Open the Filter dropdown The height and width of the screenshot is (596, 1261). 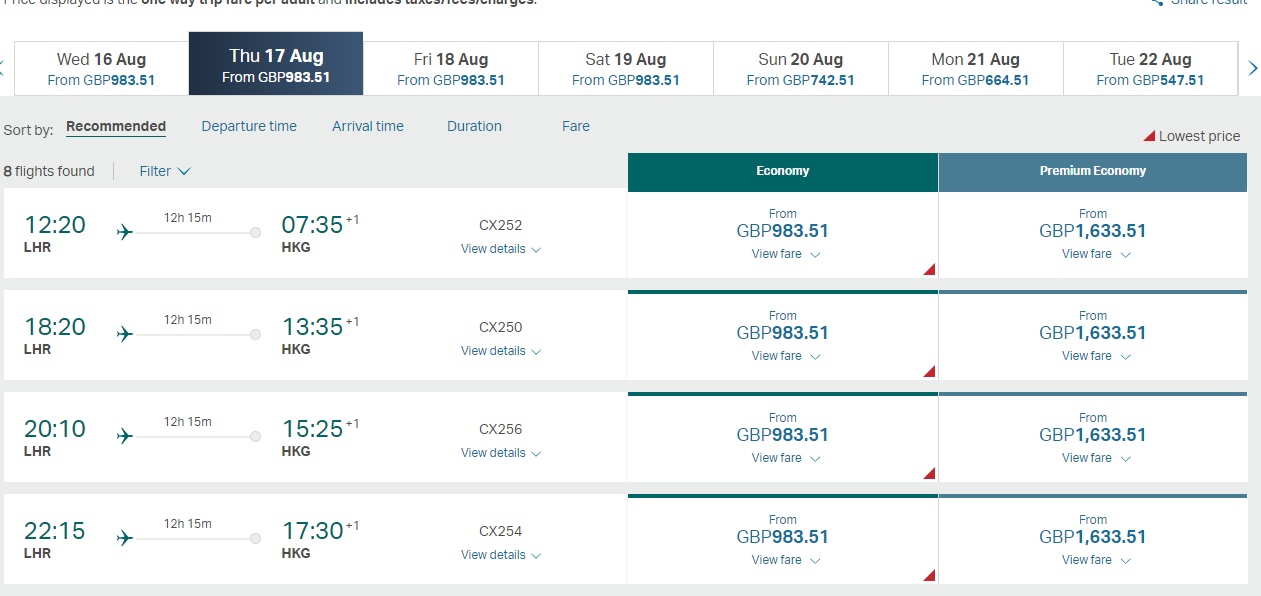[165, 171]
